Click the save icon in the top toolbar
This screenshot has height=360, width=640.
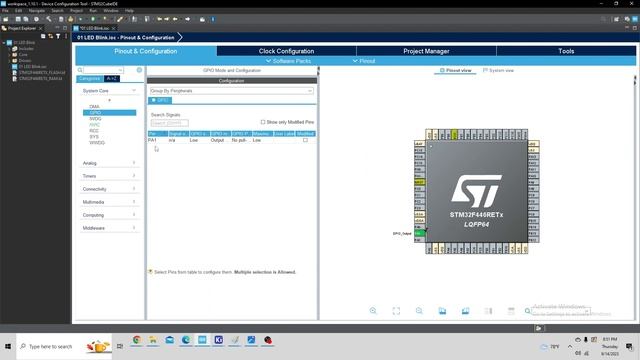(18, 19)
